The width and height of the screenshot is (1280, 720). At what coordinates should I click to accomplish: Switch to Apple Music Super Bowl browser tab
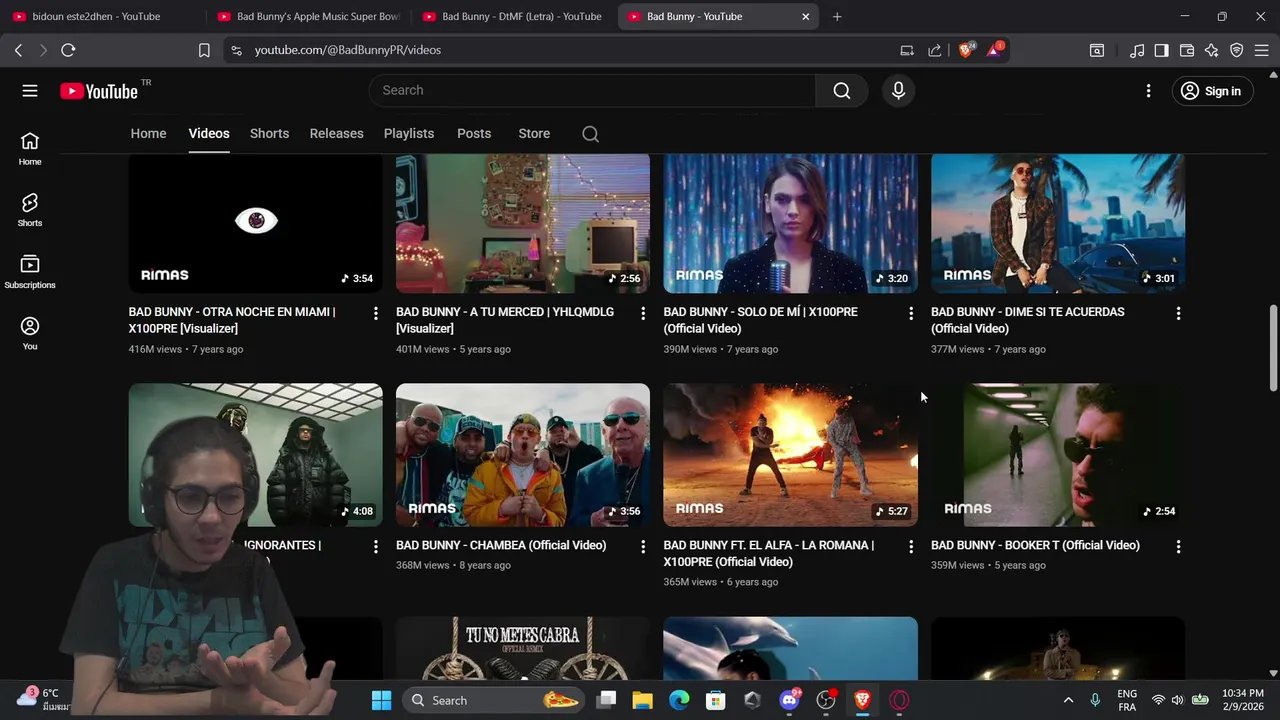(308, 16)
